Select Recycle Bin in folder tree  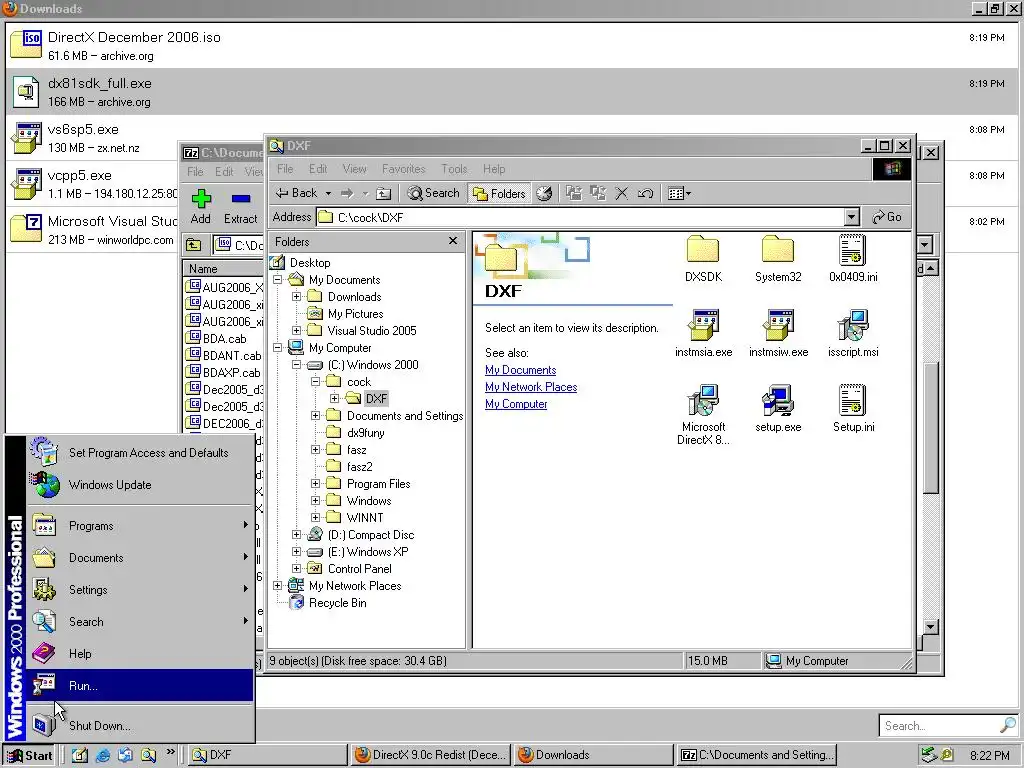tap(337, 603)
